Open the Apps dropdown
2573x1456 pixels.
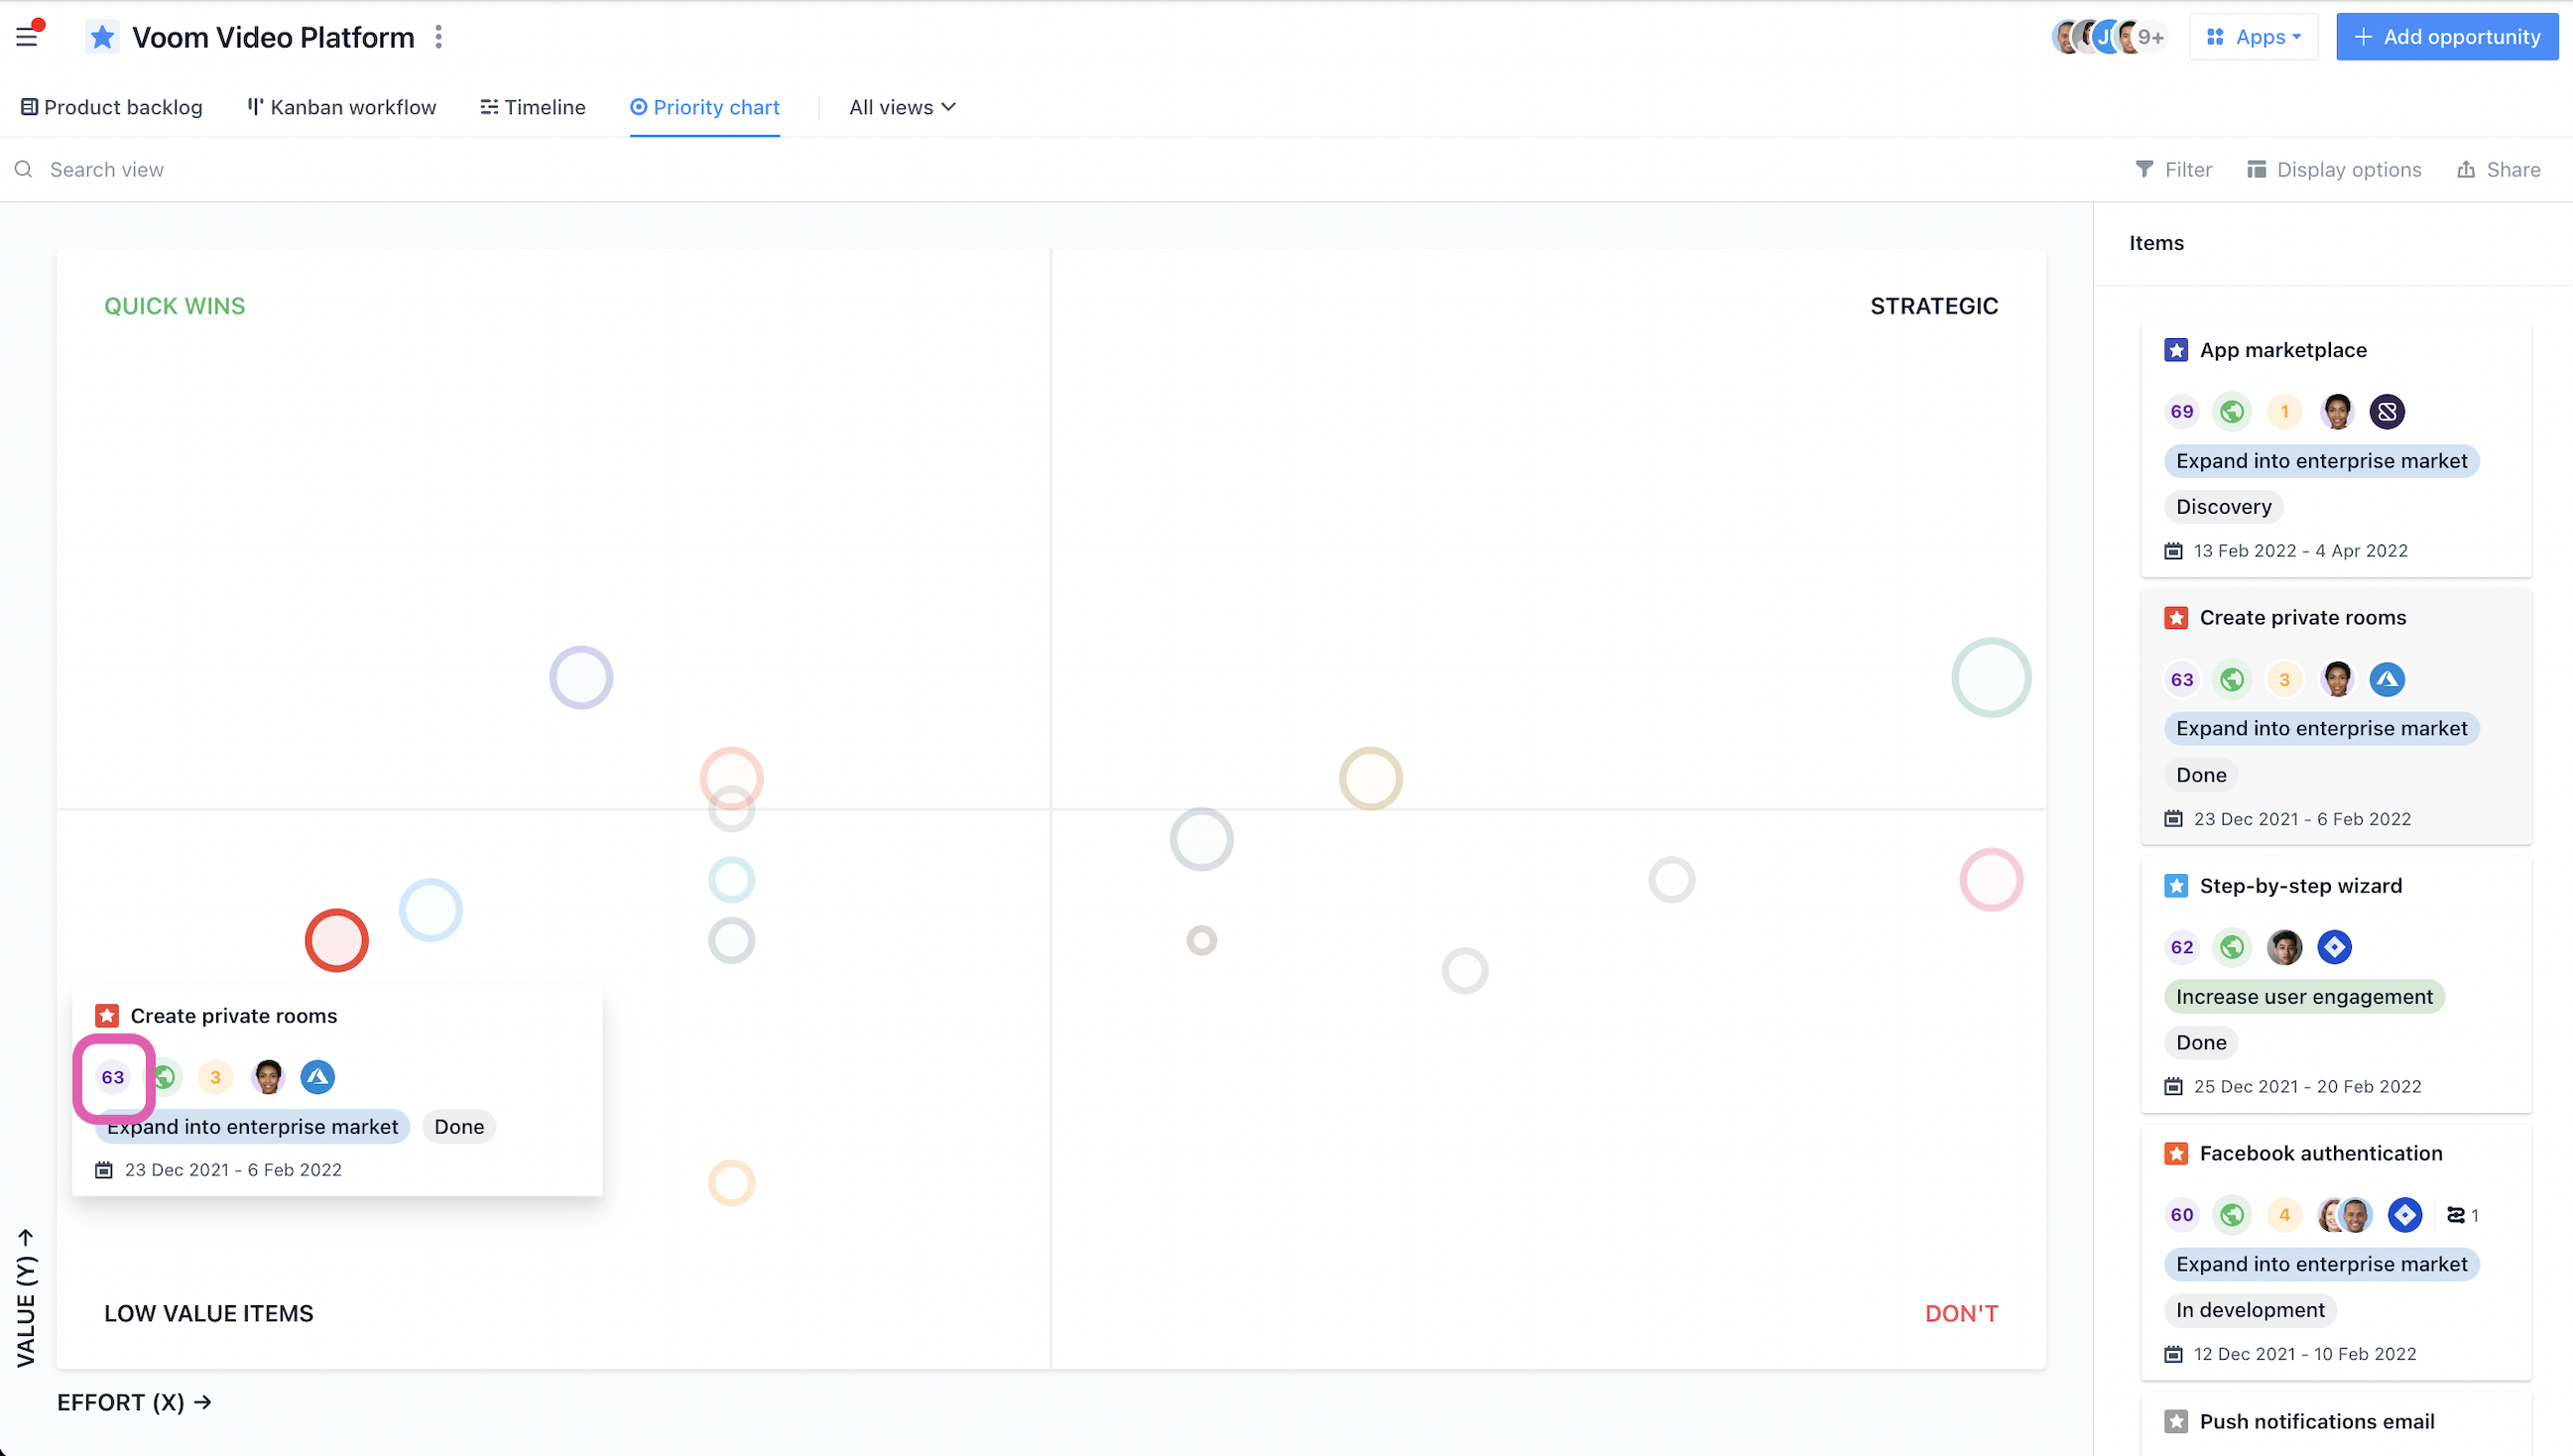pos(2253,37)
